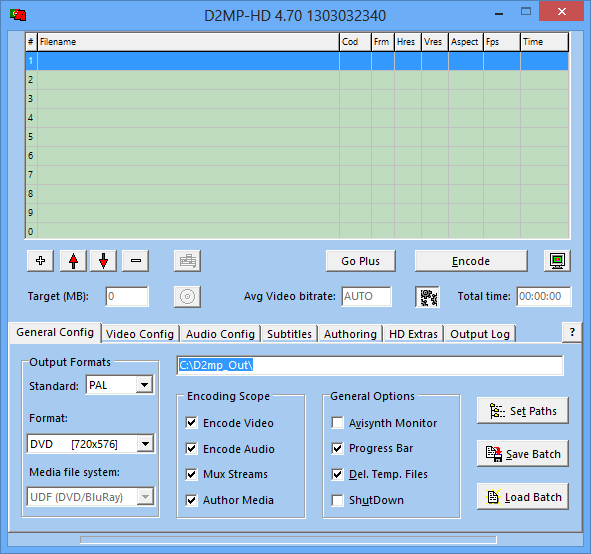This screenshot has width=591, height=554.
Task: Click the disc icon next to Target
Action: tap(187, 297)
